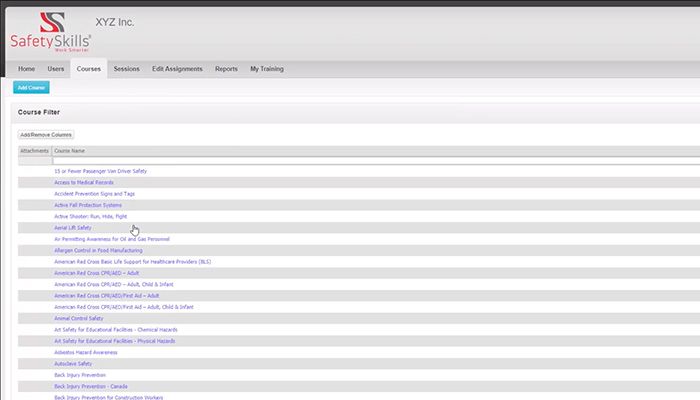Open Active Fall Protection Systems course
The height and width of the screenshot is (400, 700).
(x=88, y=205)
